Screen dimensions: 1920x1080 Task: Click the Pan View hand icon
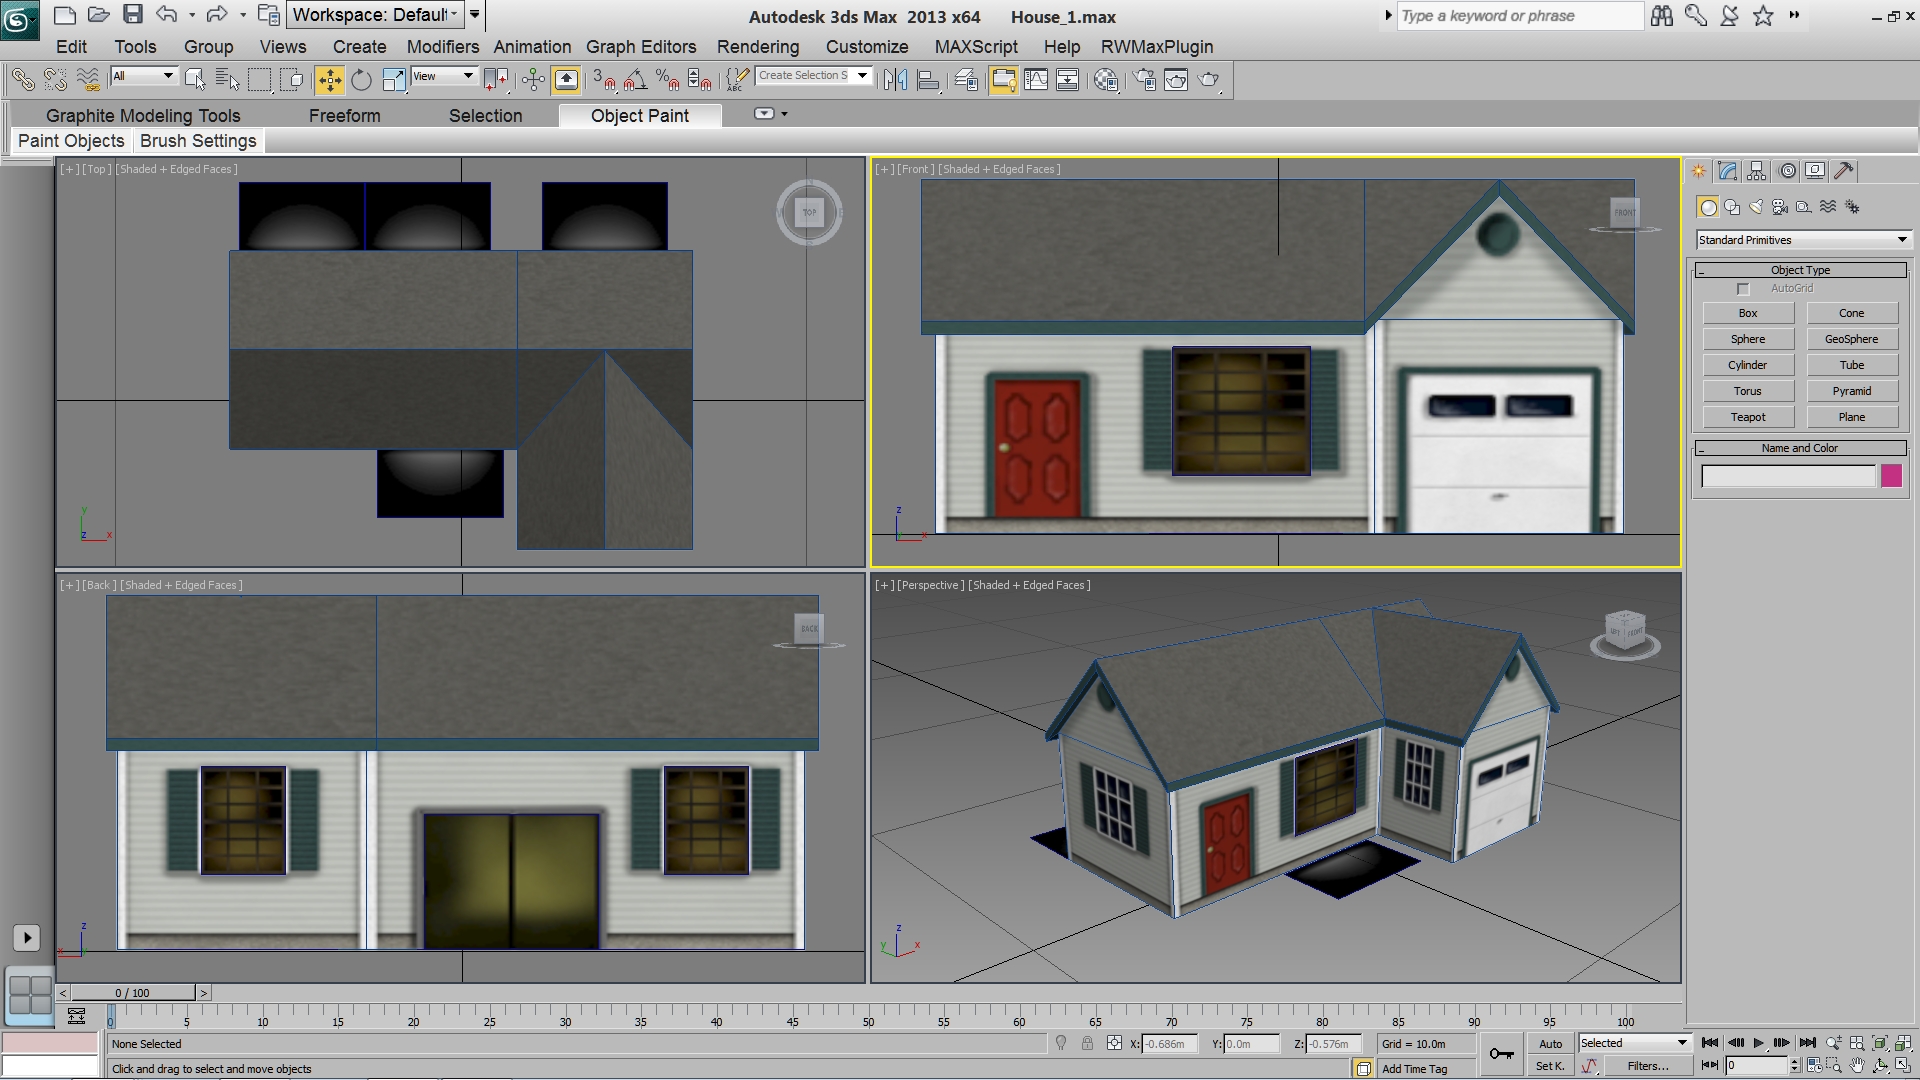click(1857, 1066)
